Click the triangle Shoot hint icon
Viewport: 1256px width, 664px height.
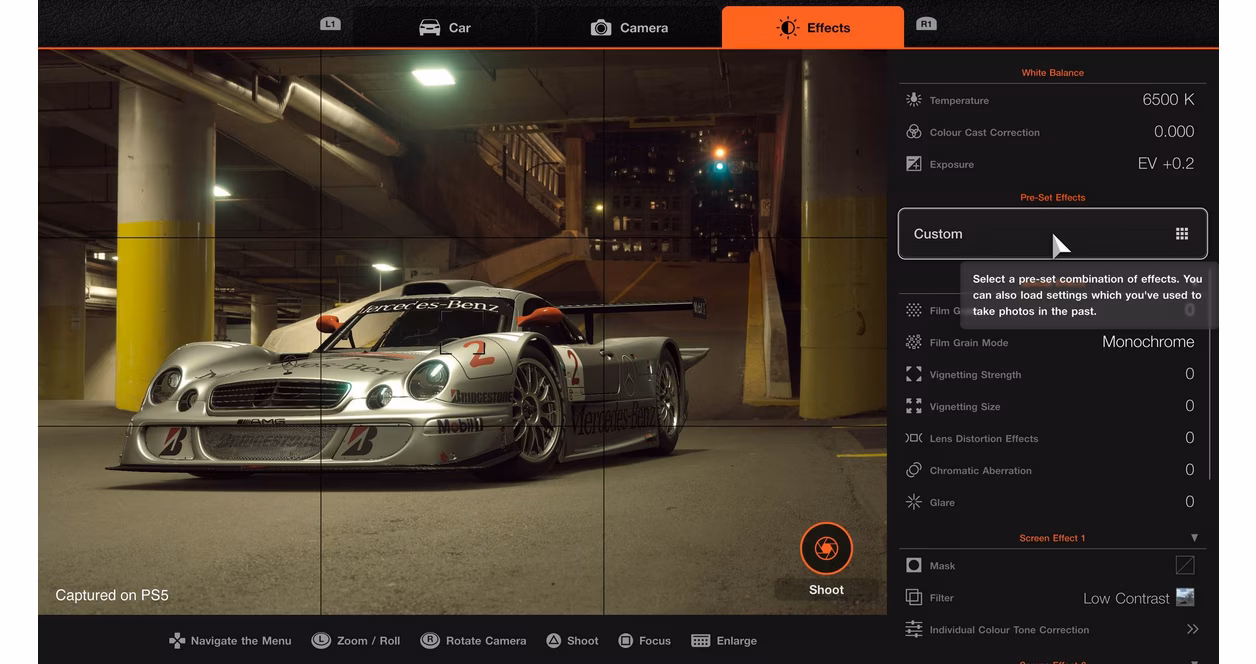[554, 641]
